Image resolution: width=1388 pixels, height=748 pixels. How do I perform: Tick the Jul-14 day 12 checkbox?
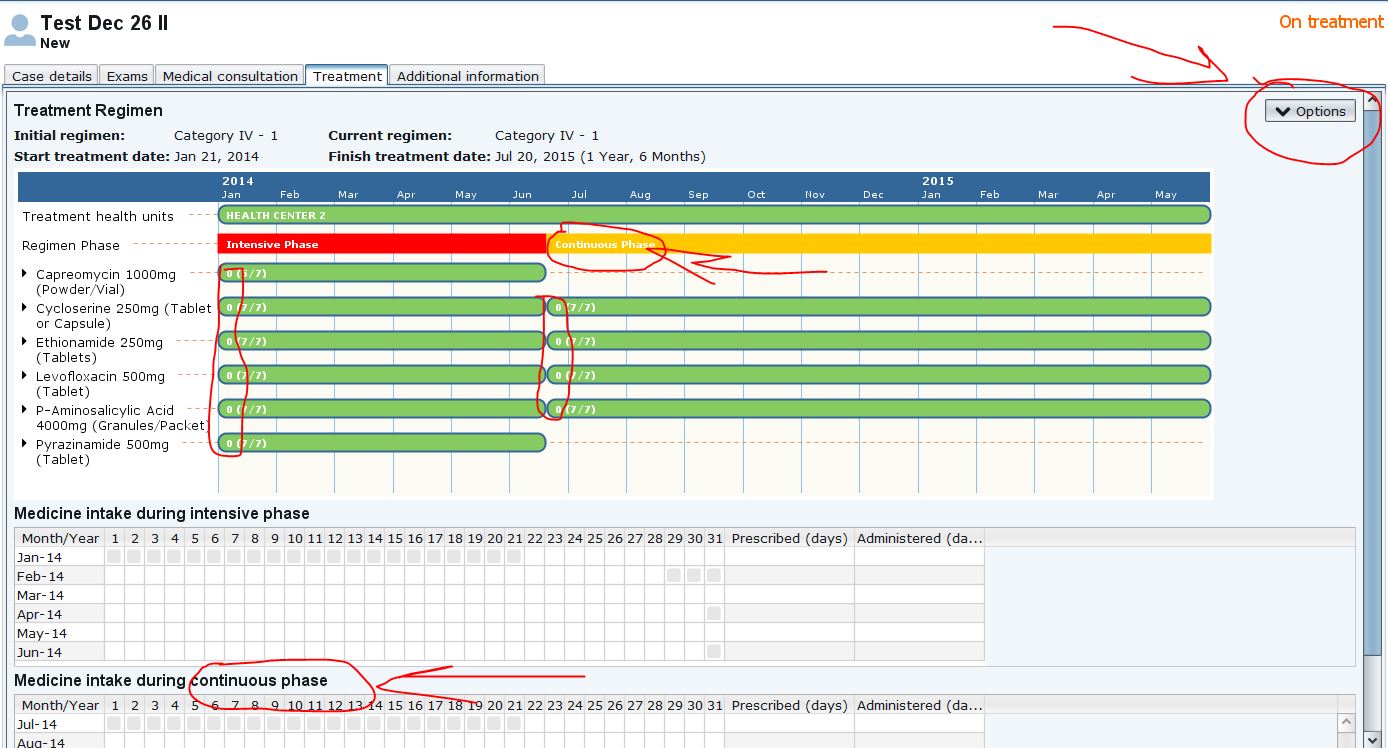coord(334,724)
